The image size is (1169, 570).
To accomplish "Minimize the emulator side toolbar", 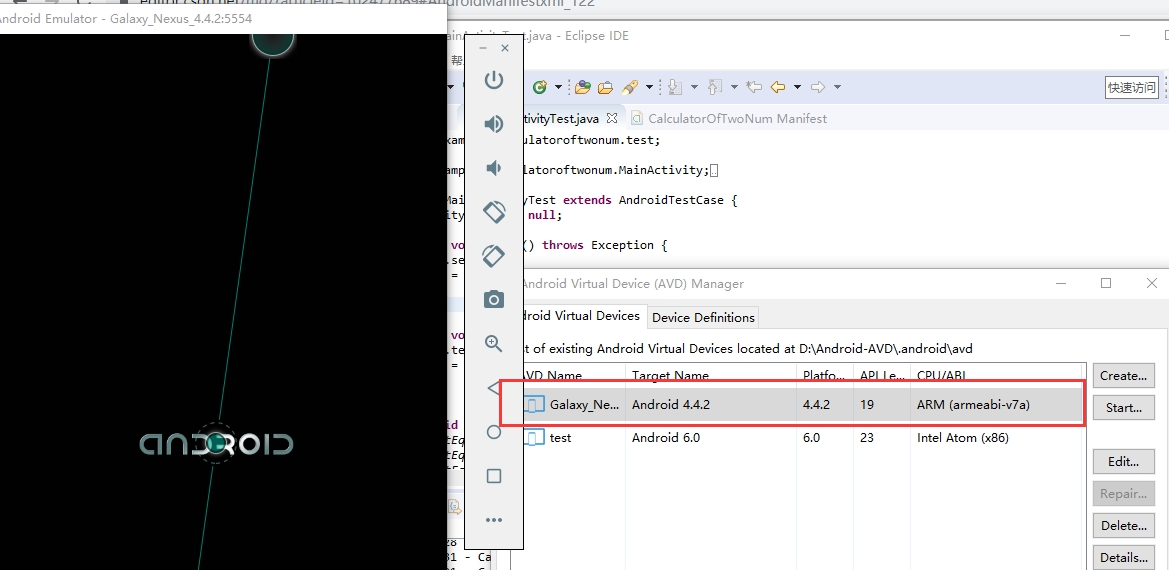I will pyautogui.click(x=483, y=48).
